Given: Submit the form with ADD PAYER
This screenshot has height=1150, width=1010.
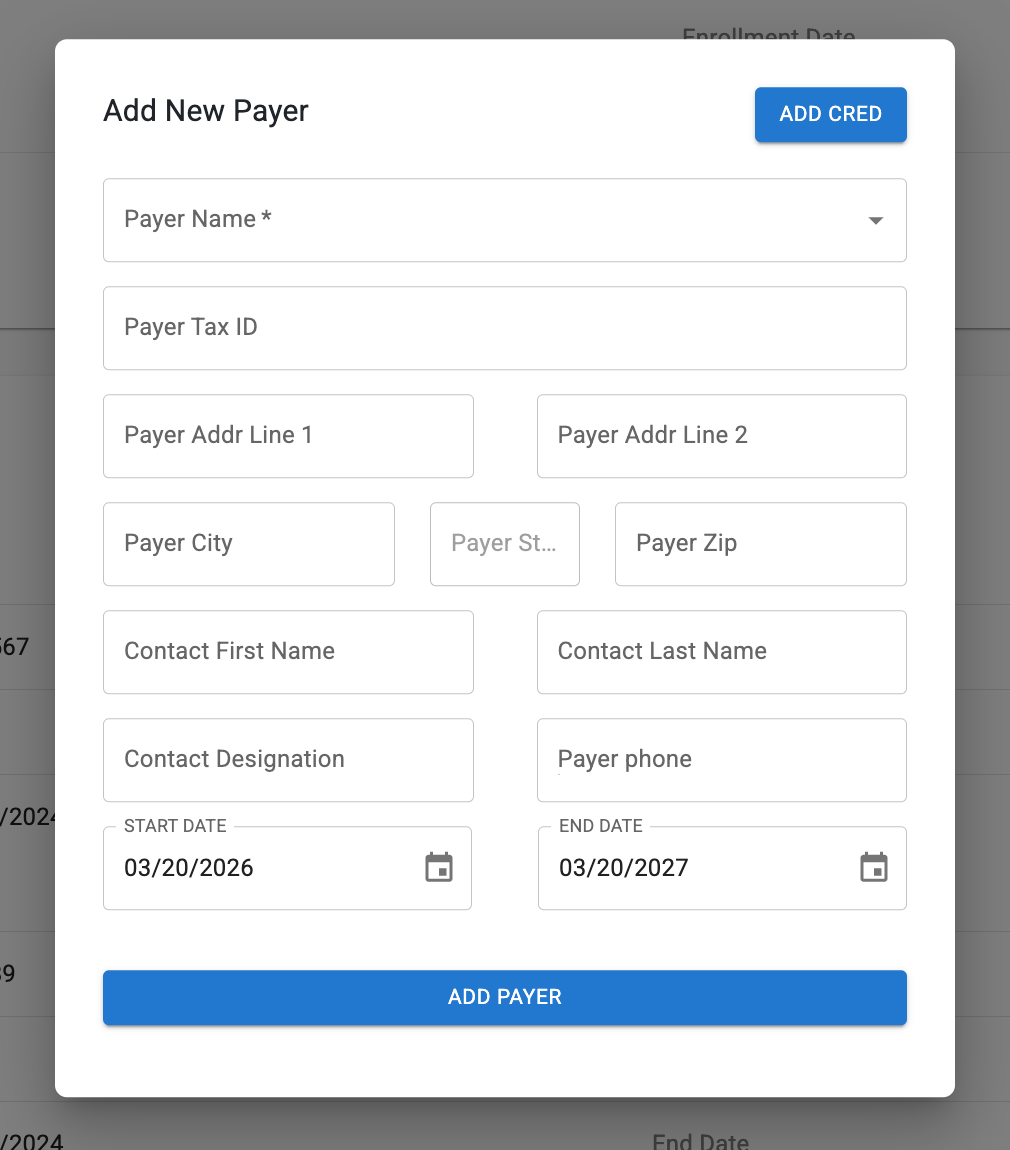Looking at the screenshot, I should (x=504, y=997).
